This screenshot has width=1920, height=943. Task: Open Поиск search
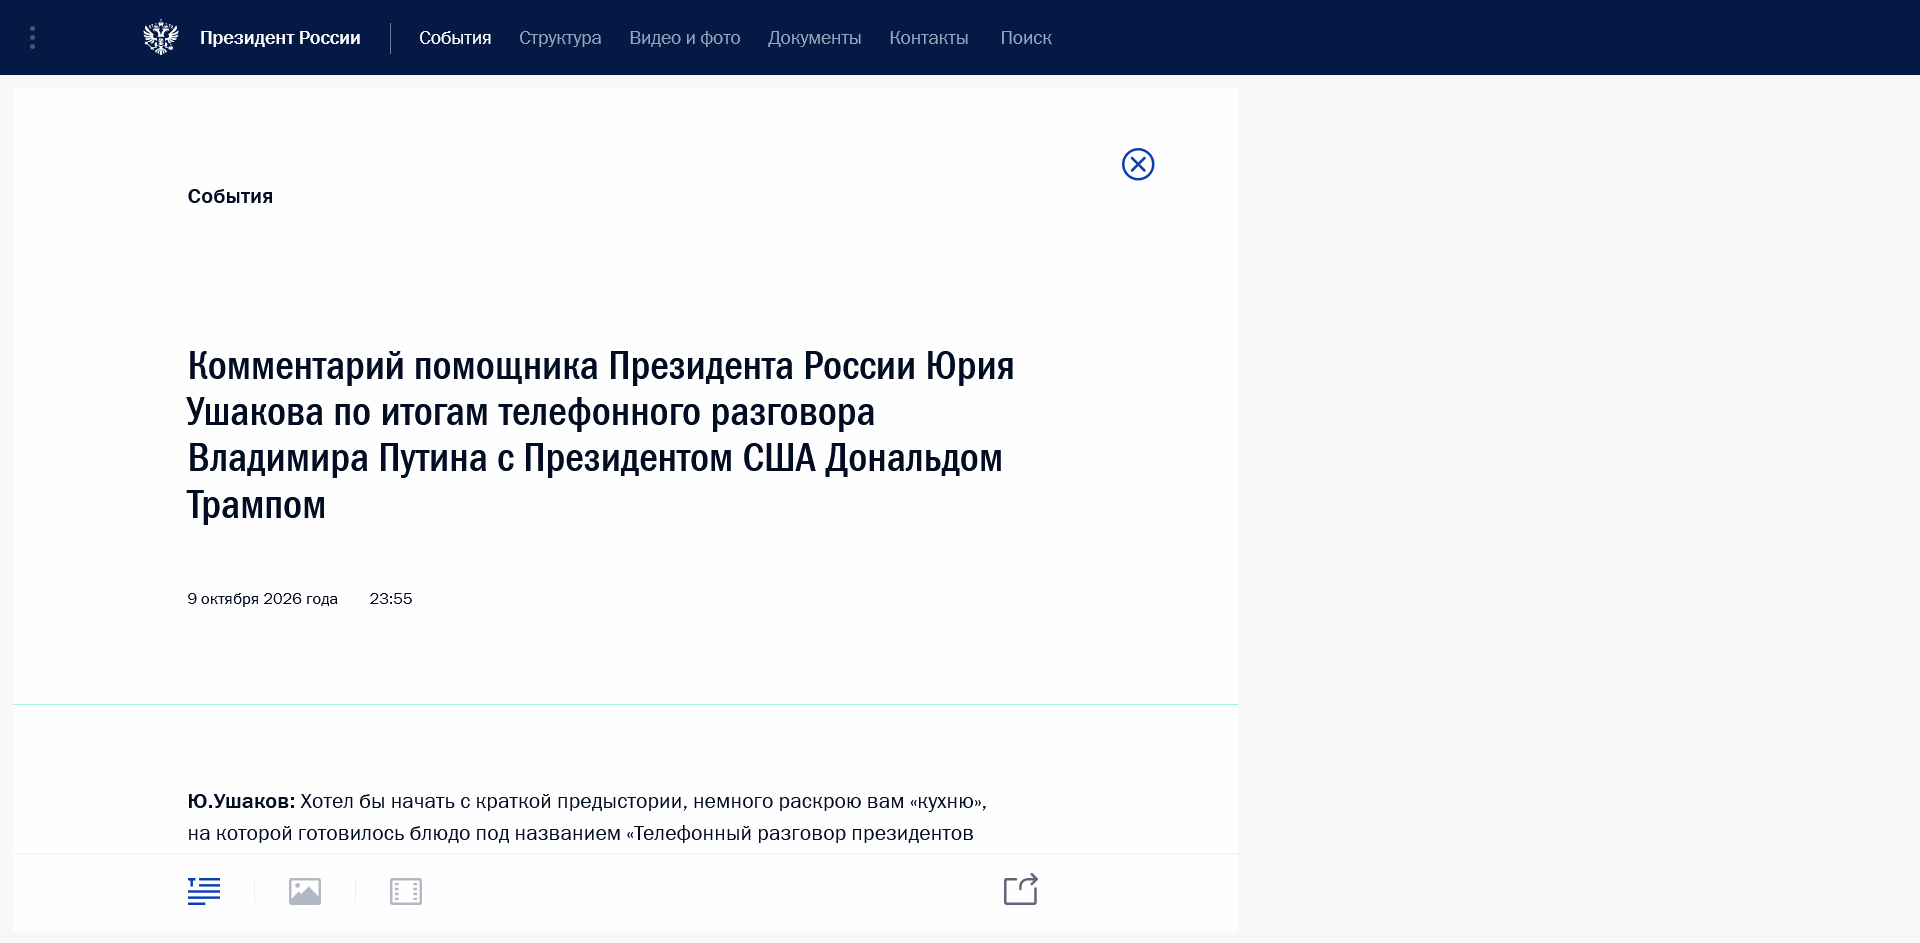point(1026,38)
